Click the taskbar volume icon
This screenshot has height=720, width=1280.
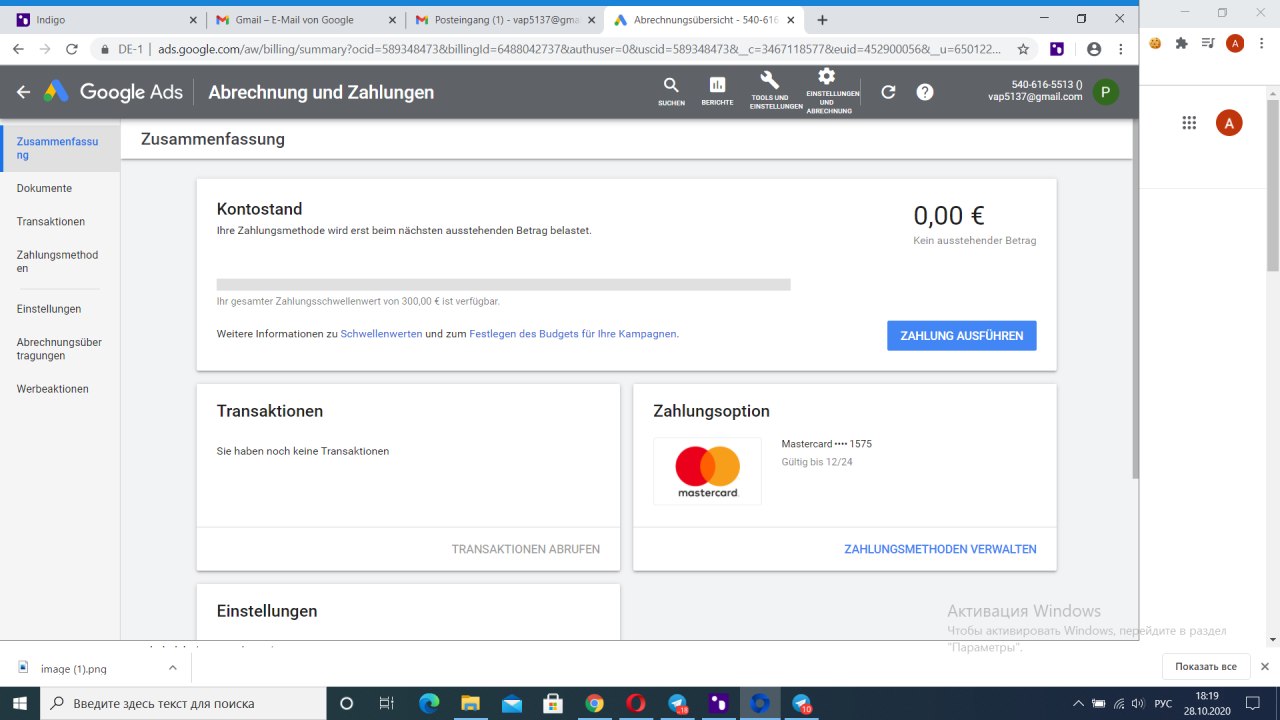point(1138,704)
